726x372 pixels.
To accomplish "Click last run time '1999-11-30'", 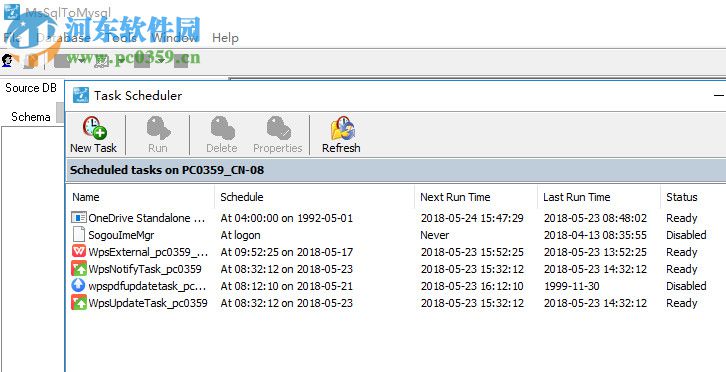I will pyautogui.click(x=572, y=286).
